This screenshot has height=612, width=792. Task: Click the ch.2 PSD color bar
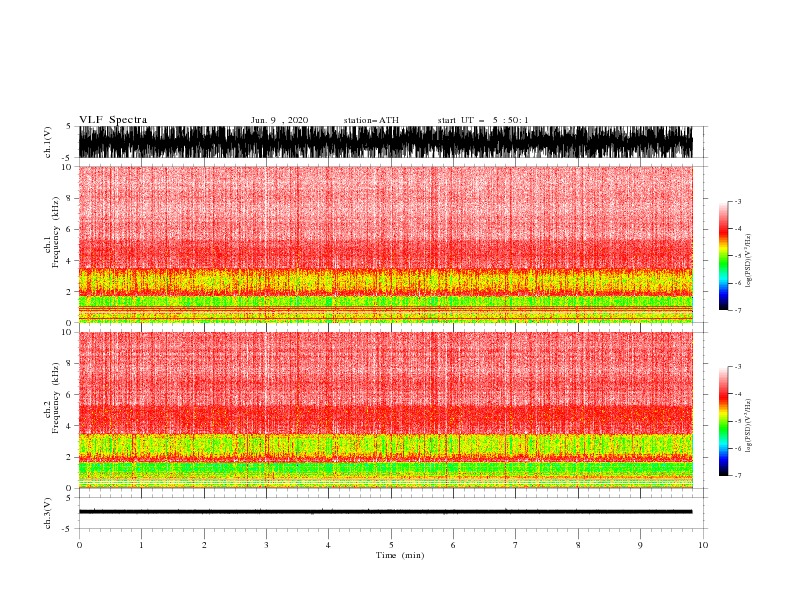pos(723,421)
